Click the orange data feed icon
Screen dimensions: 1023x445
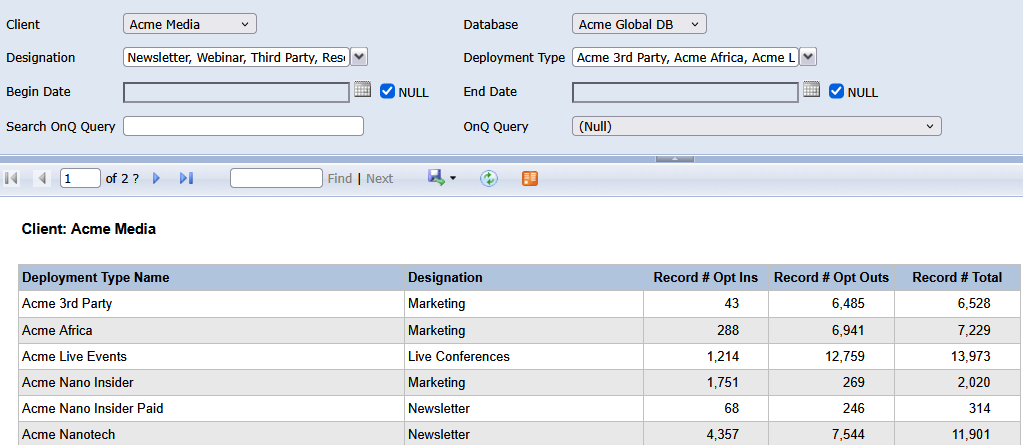[x=530, y=178]
